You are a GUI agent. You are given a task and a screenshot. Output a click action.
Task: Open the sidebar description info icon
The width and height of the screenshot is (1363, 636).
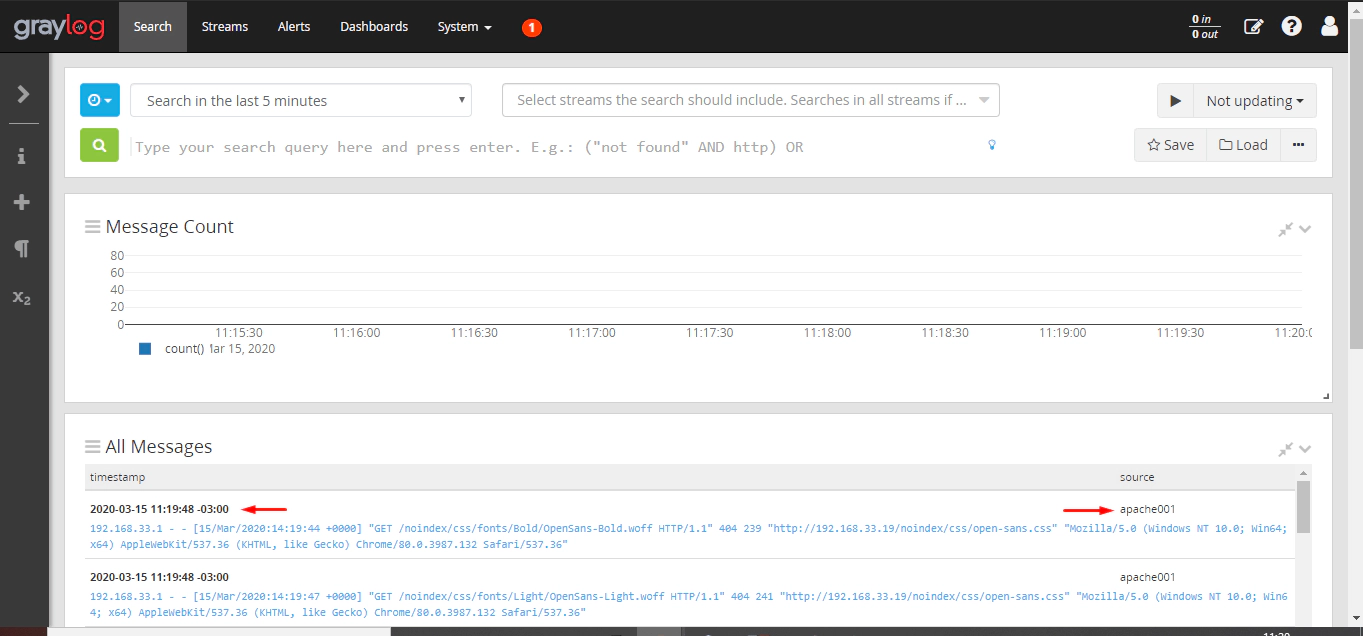[x=22, y=156]
